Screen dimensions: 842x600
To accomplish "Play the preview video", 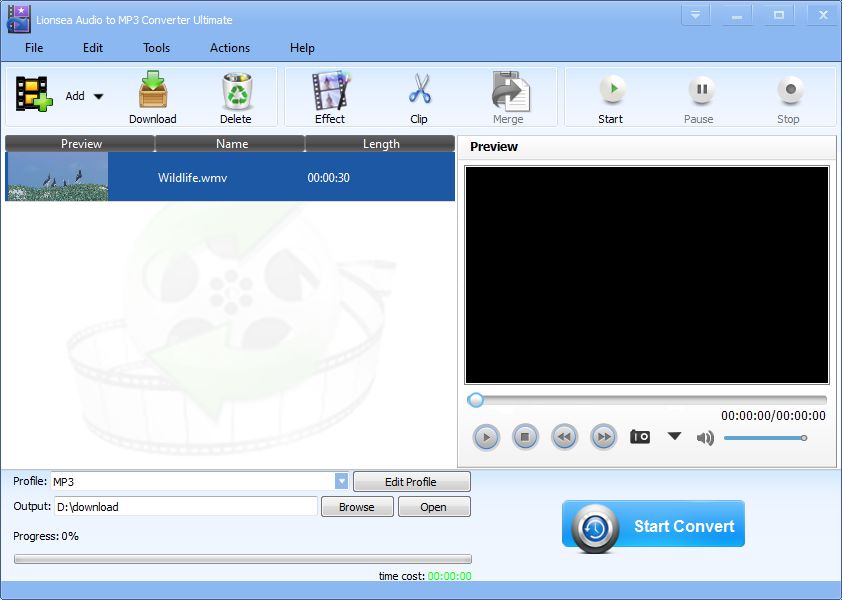I will click(486, 437).
